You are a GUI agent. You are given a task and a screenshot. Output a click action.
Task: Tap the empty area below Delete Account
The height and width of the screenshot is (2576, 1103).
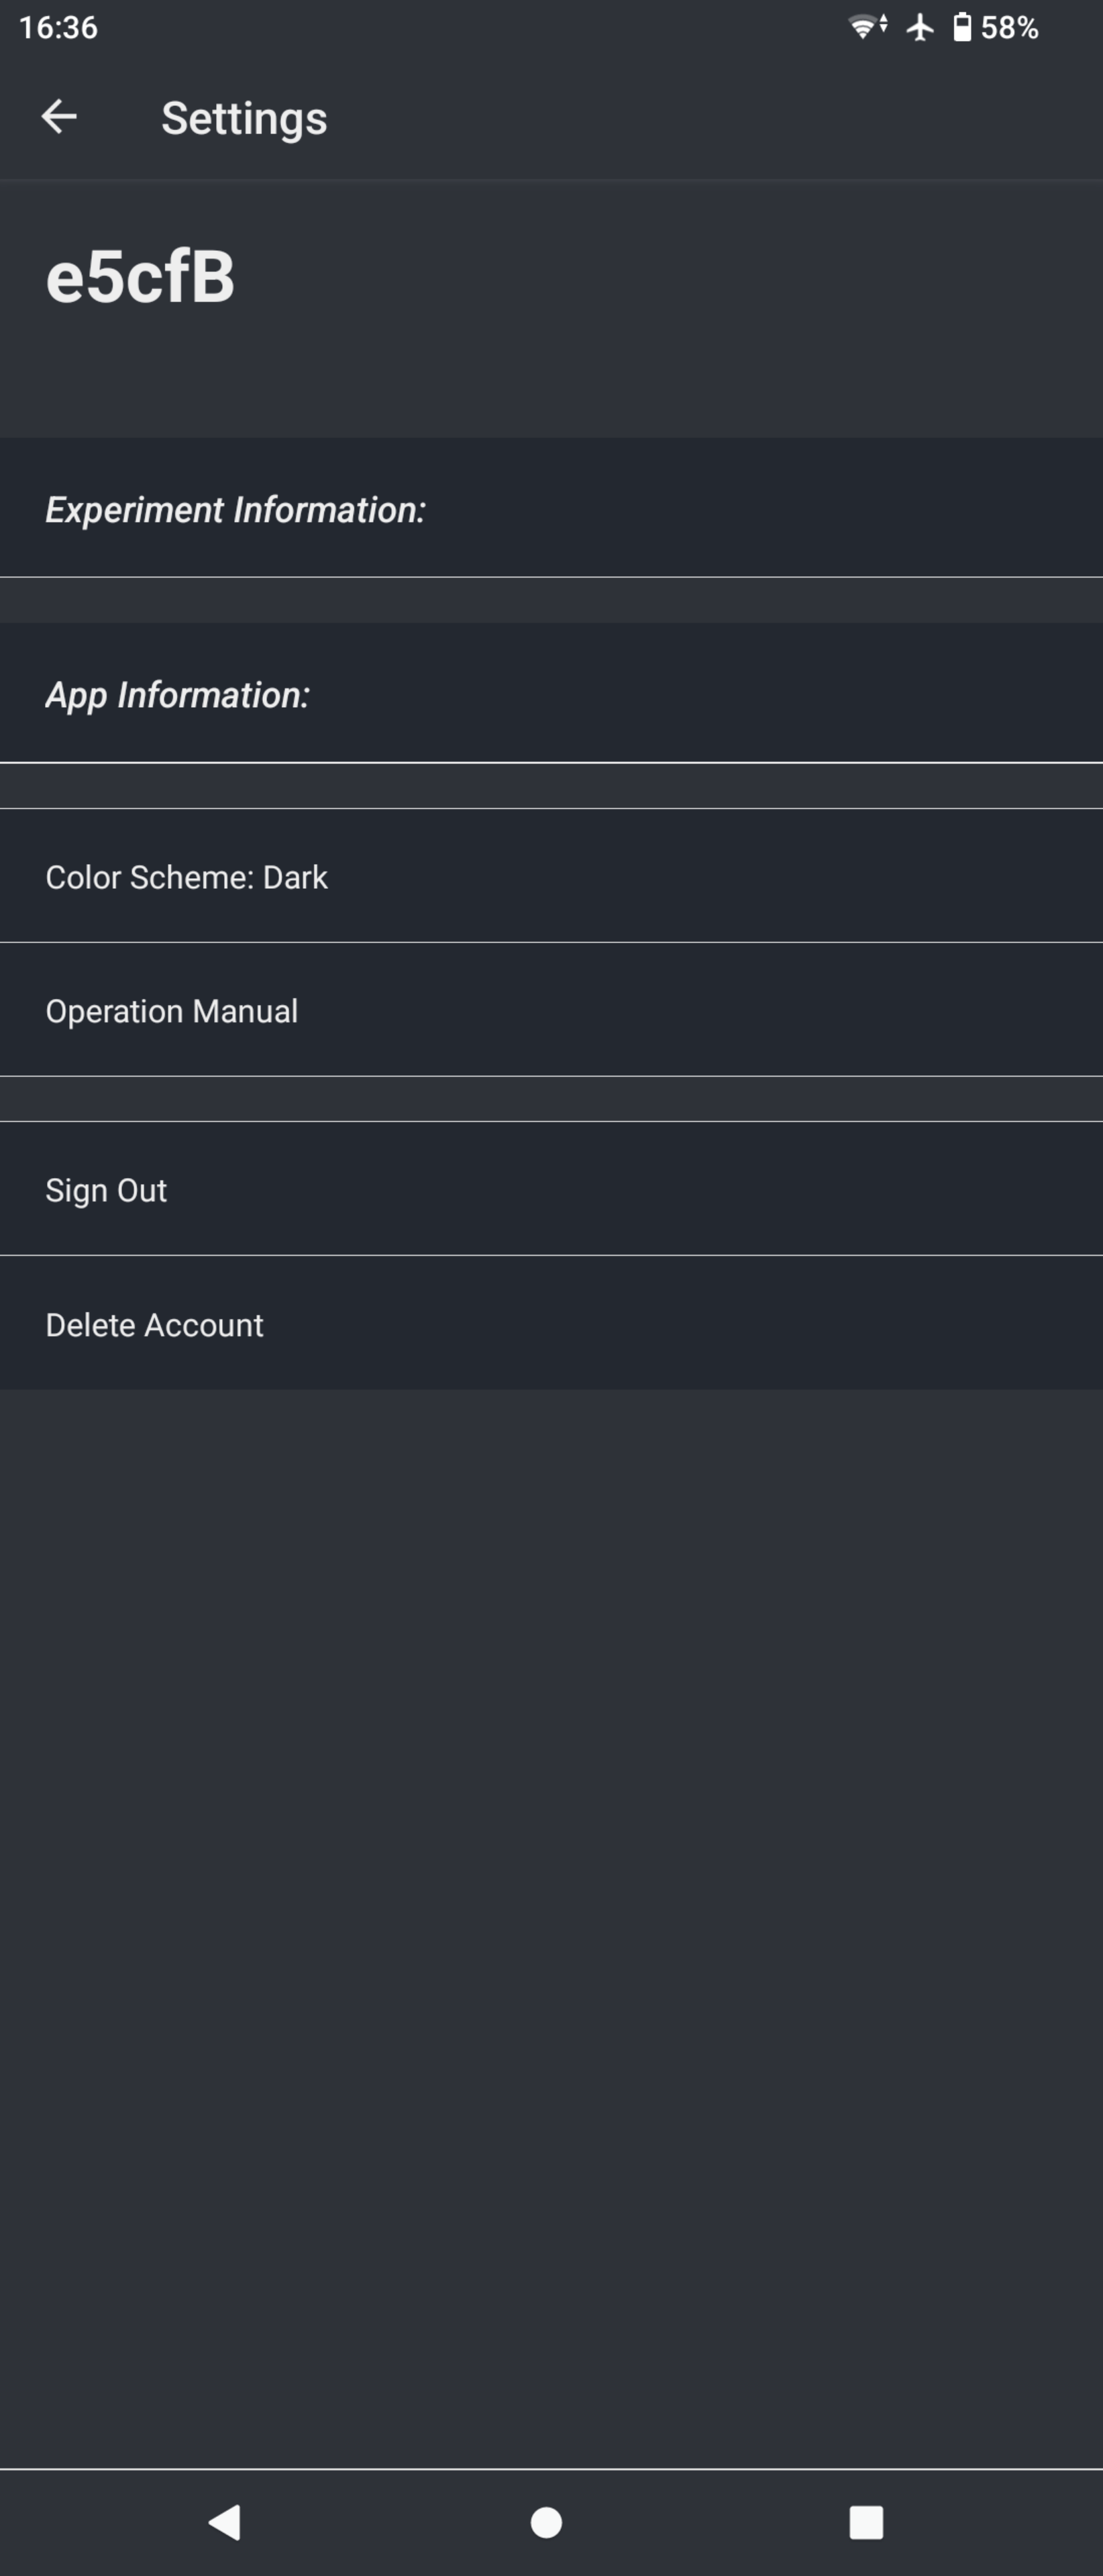click(551, 1928)
